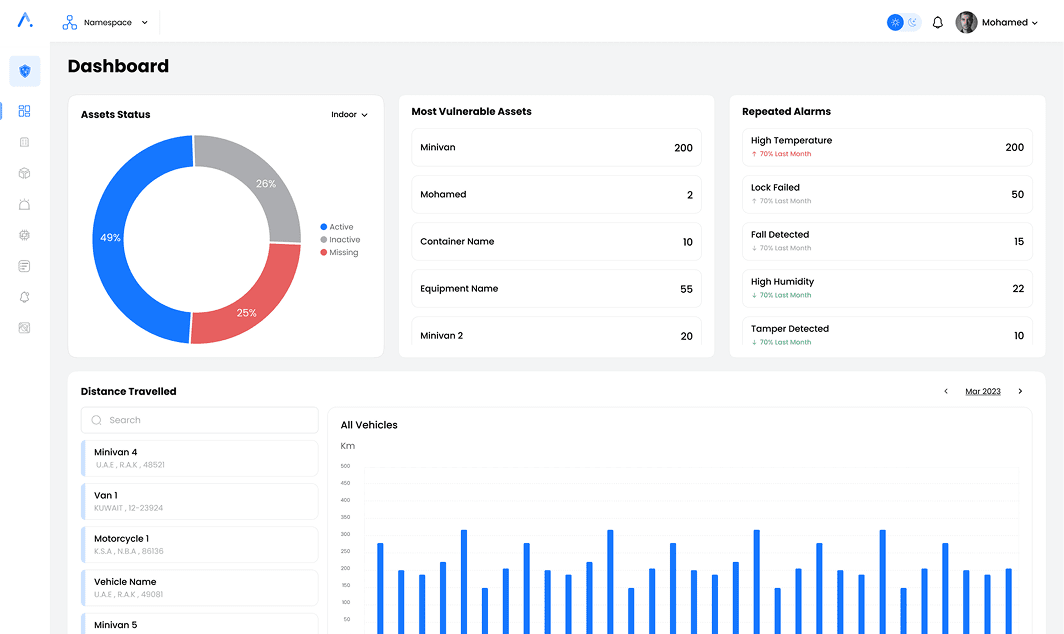Switch to dark mode moon toggle
The width and height of the screenshot is (1064, 634).
coord(913,22)
